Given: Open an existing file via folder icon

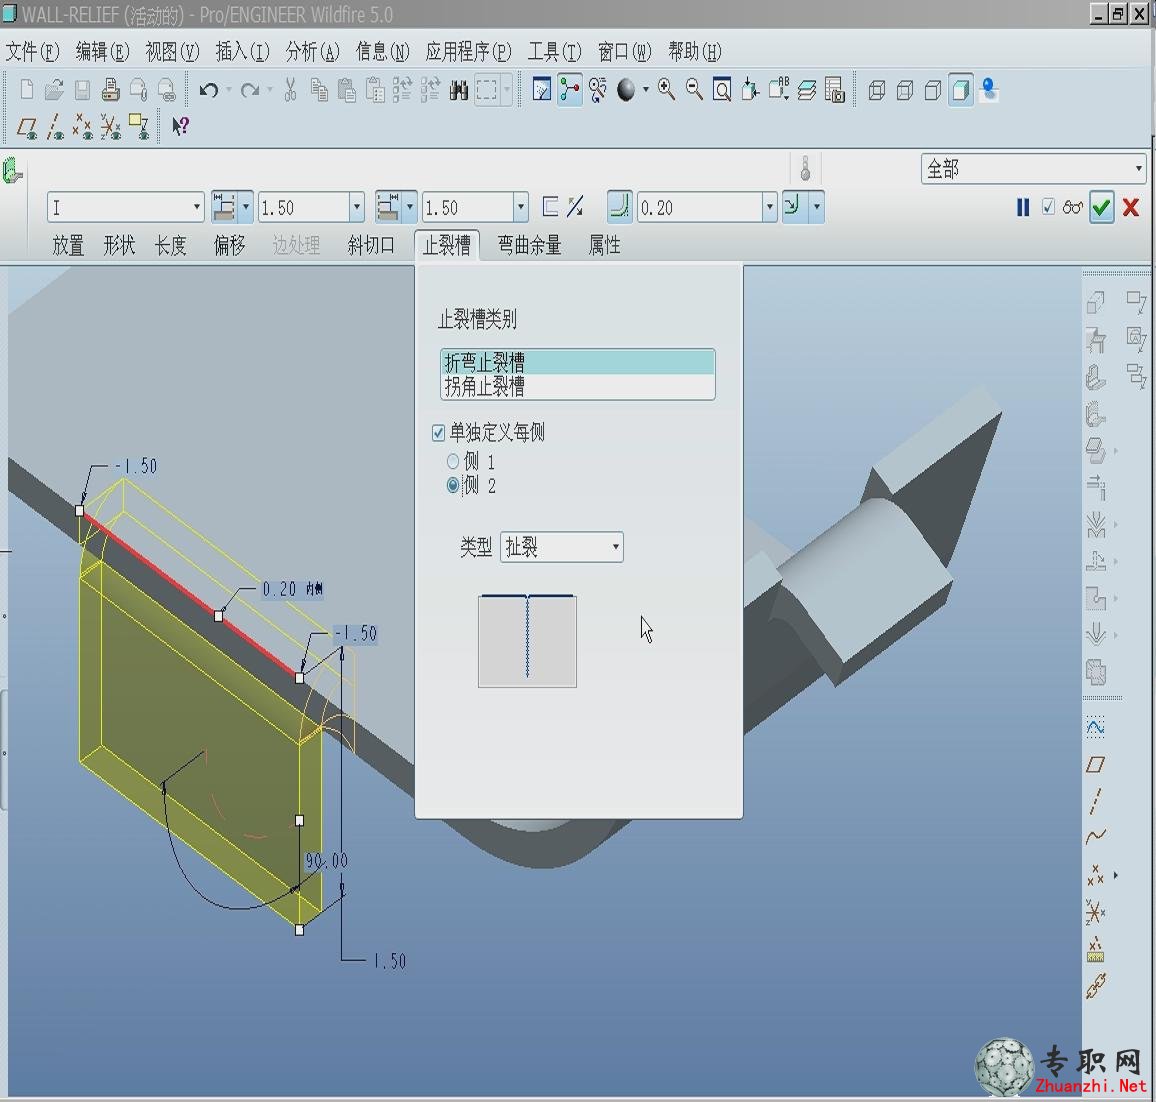Looking at the screenshot, I should coord(54,90).
